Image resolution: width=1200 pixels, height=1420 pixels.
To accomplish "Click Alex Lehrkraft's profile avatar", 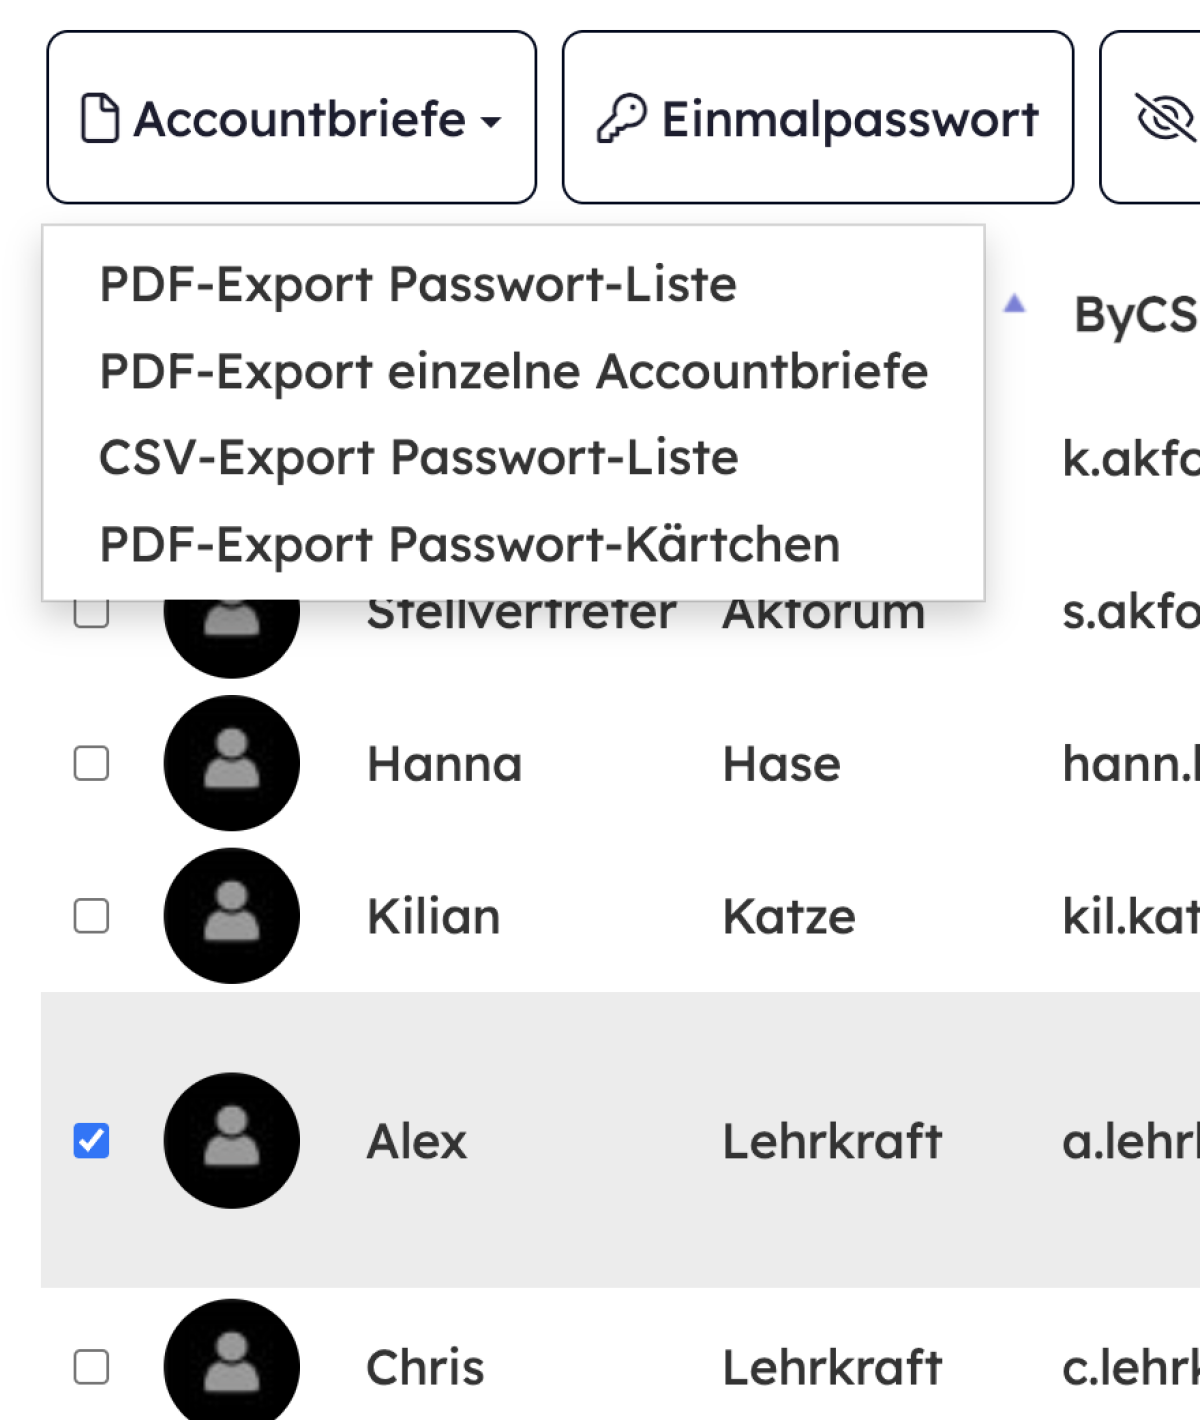I will 232,1141.
